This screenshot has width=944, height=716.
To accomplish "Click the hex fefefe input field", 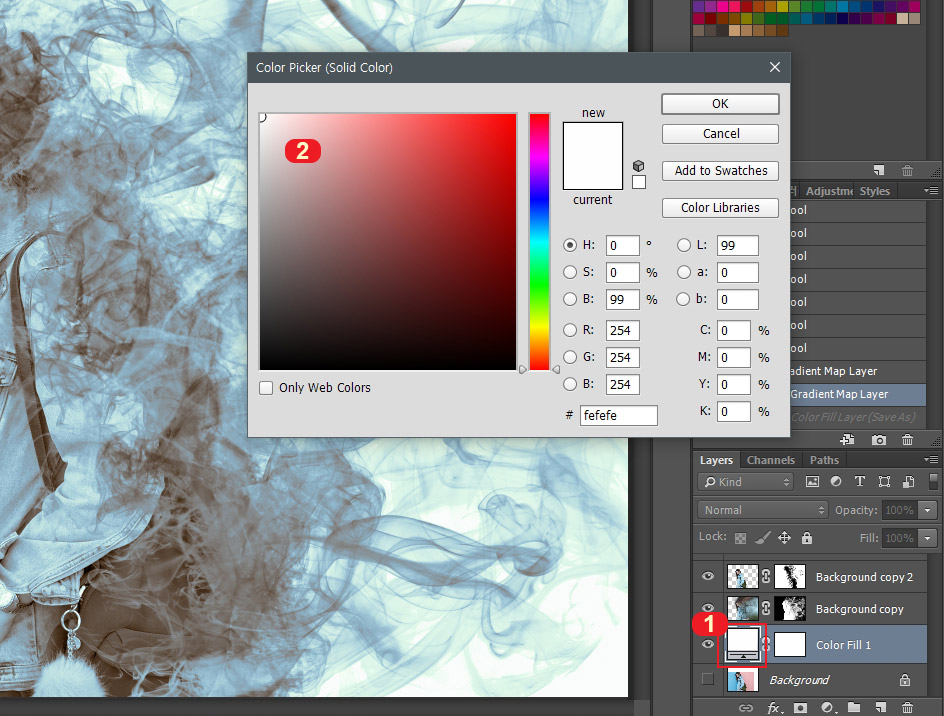I will point(618,415).
